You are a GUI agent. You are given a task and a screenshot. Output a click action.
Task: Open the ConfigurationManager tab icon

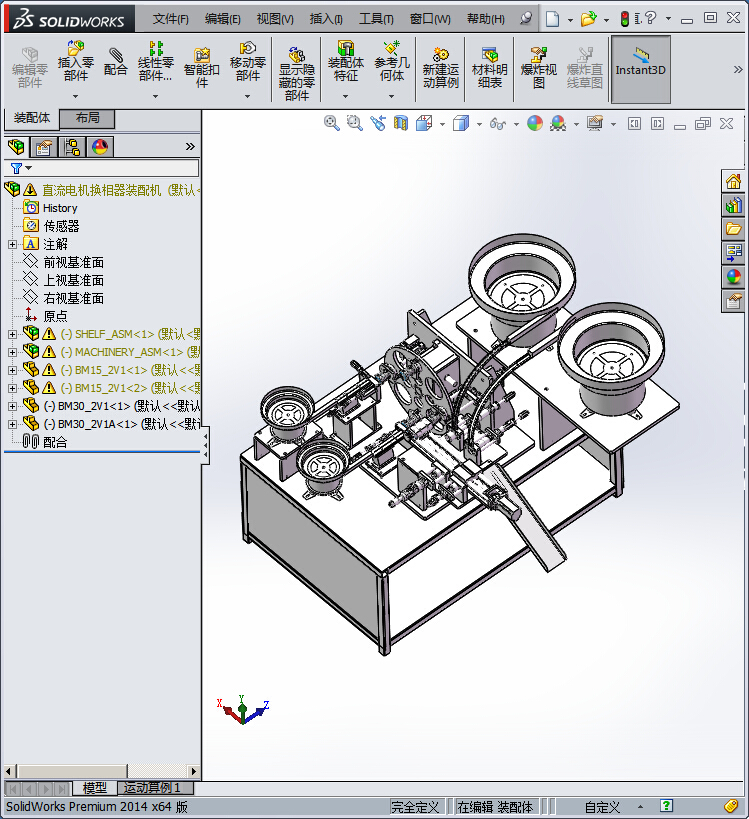point(72,147)
